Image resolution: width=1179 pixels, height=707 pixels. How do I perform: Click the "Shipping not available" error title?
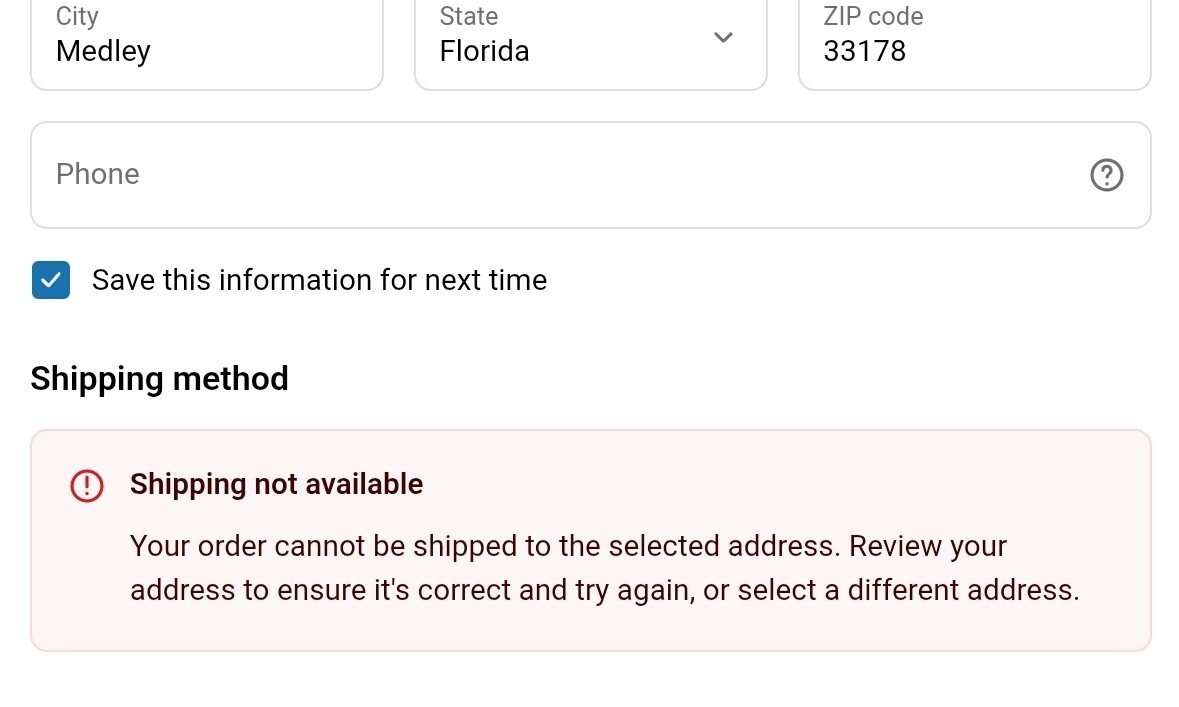pyautogui.click(x=276, y=485)
